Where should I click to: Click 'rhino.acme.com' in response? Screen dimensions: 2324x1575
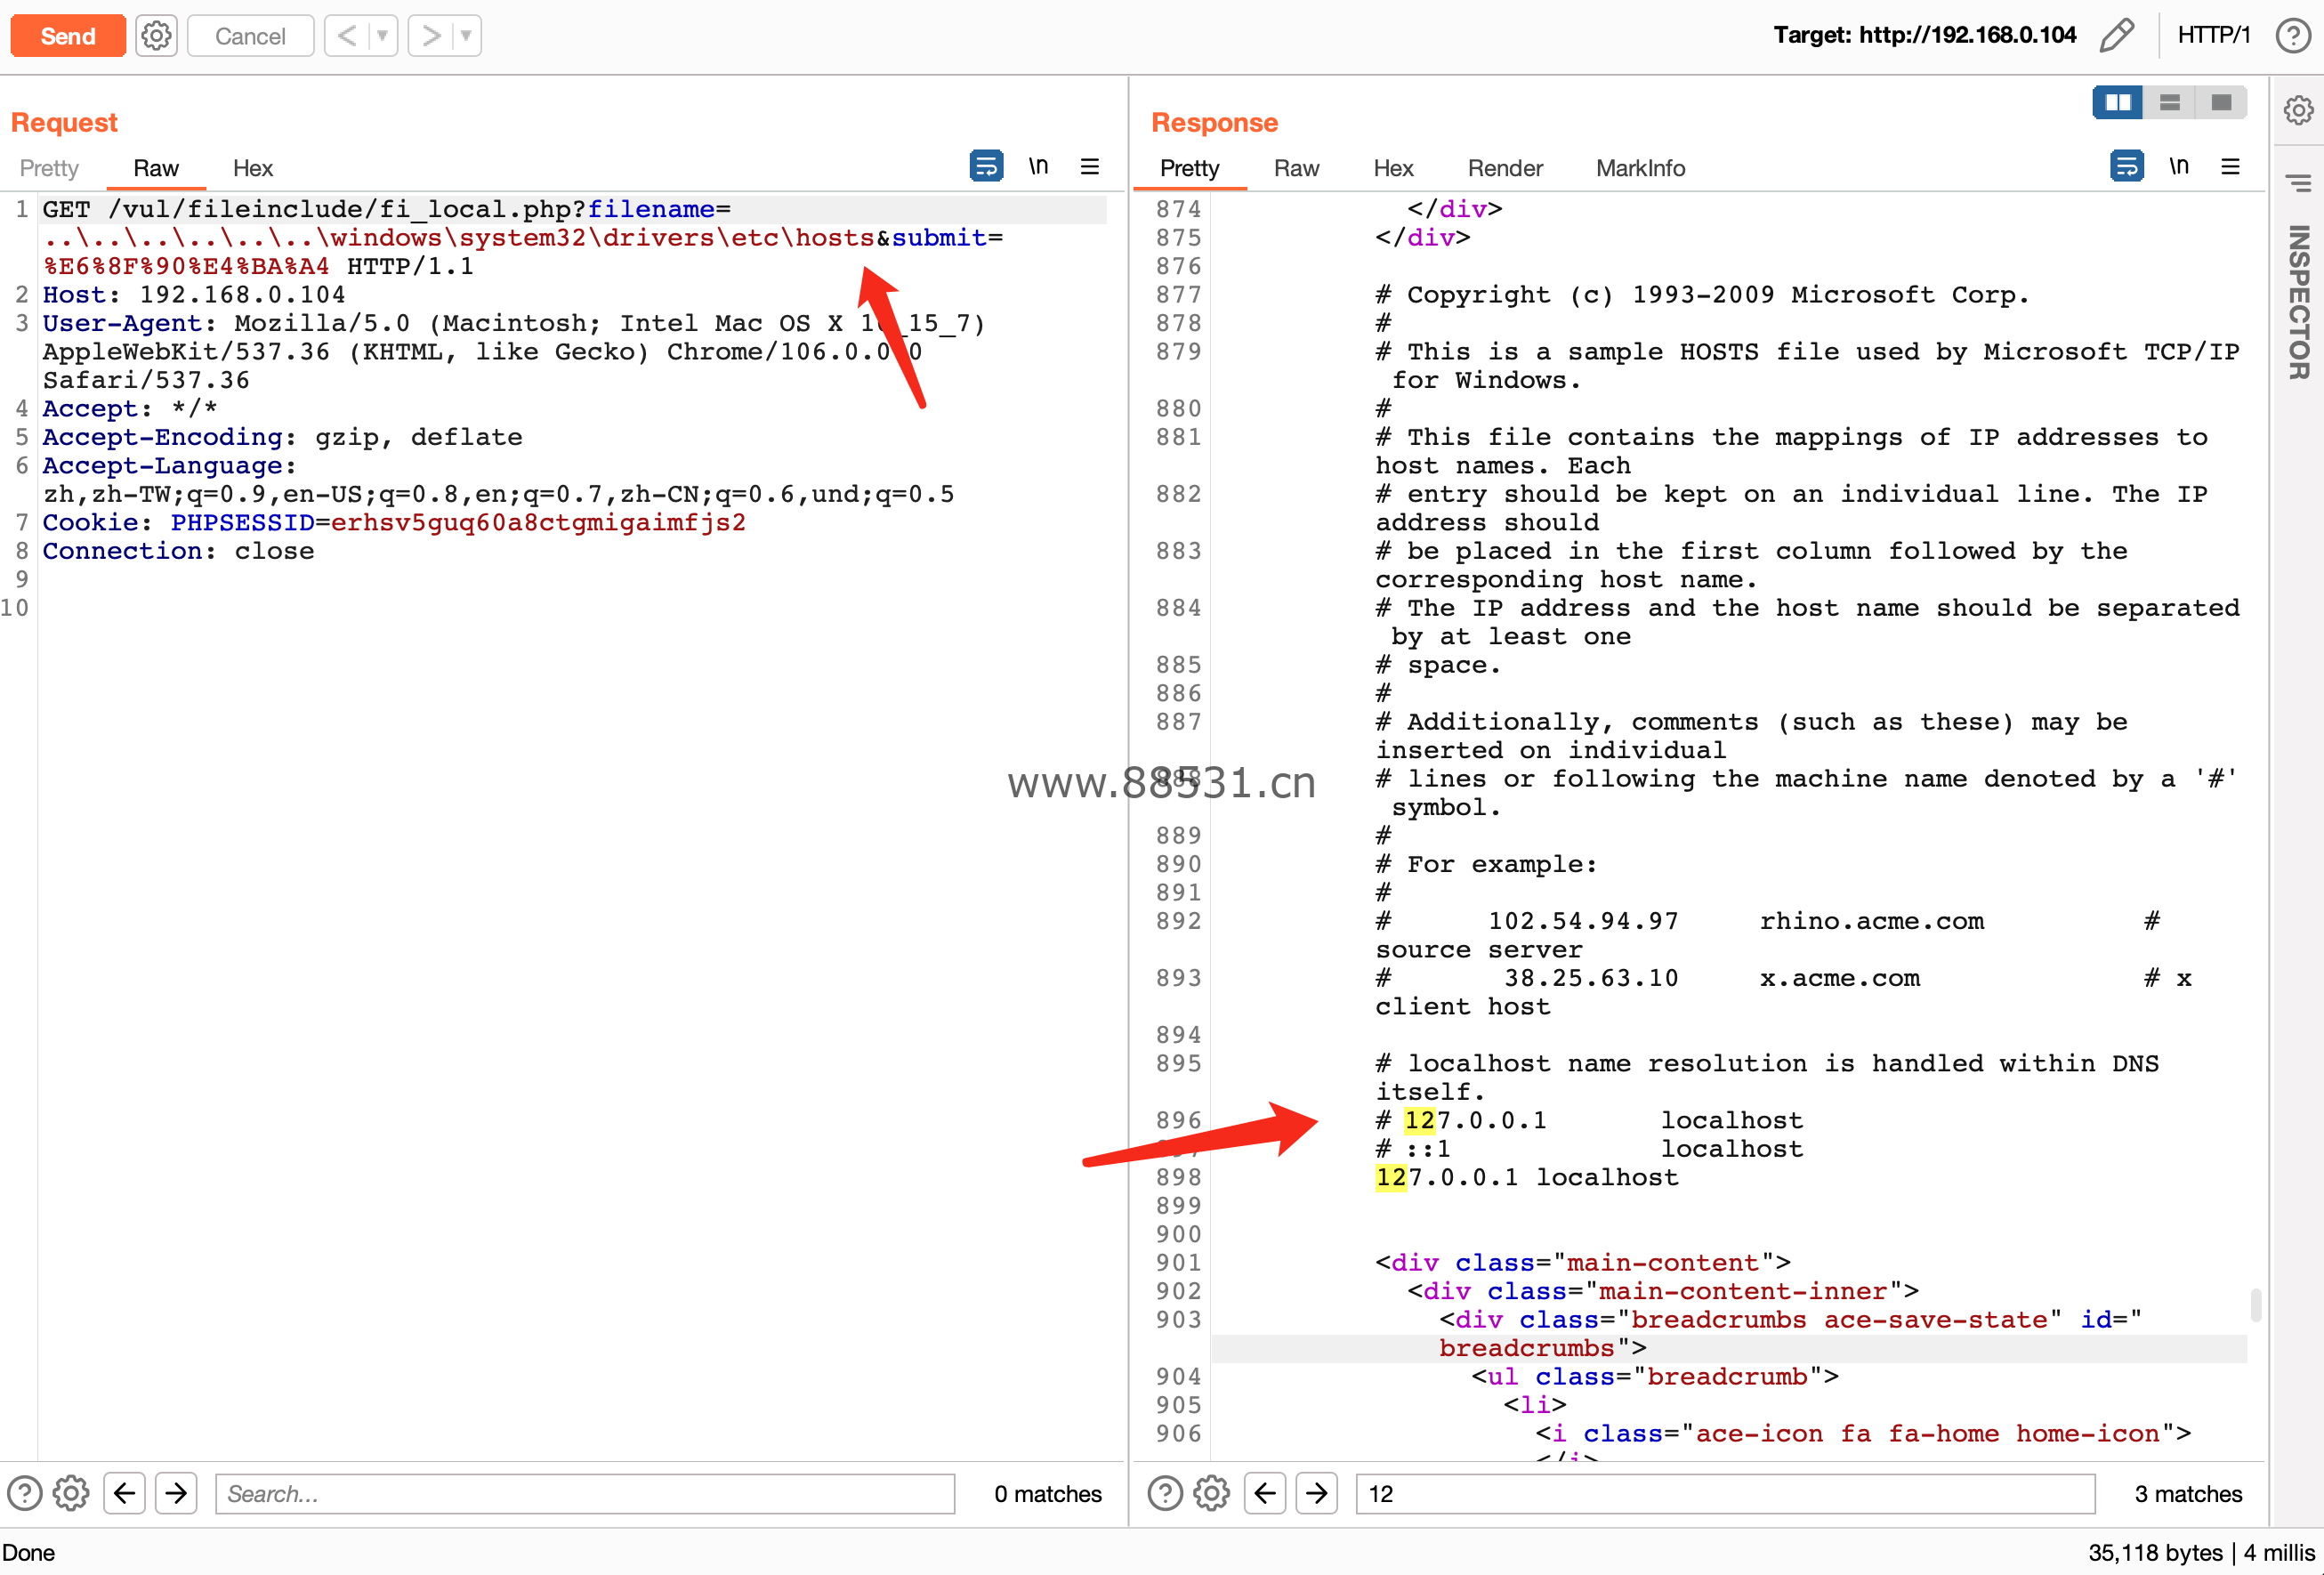tap(1872, 921)
